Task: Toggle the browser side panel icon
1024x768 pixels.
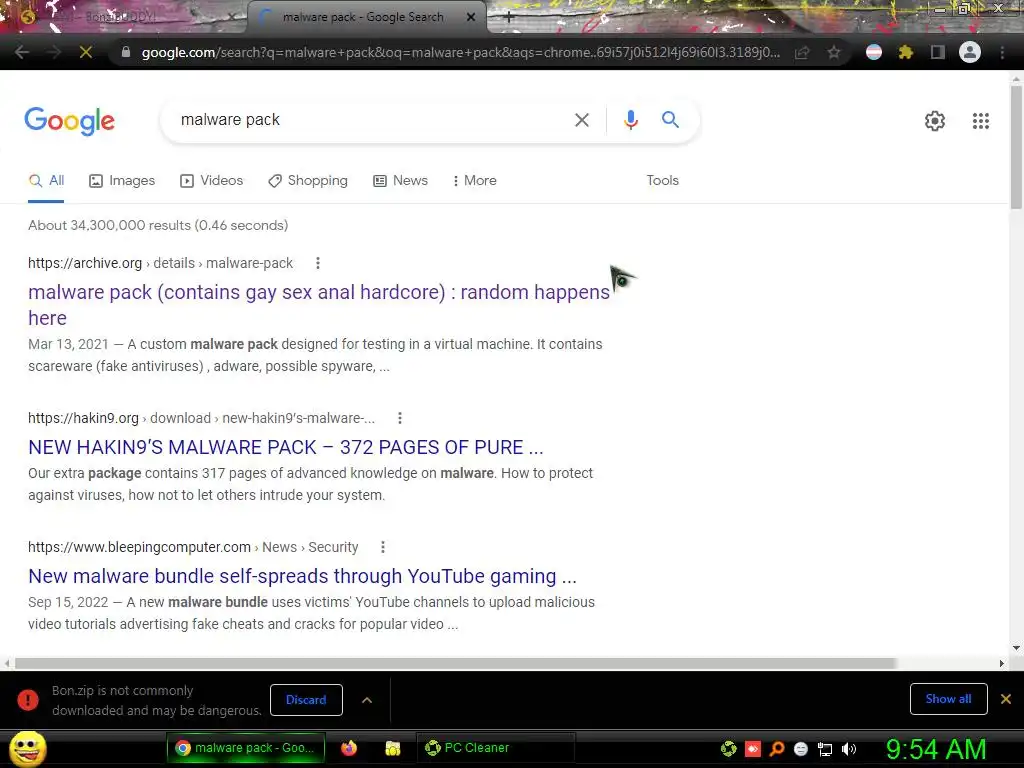Action: click(938, 52)
